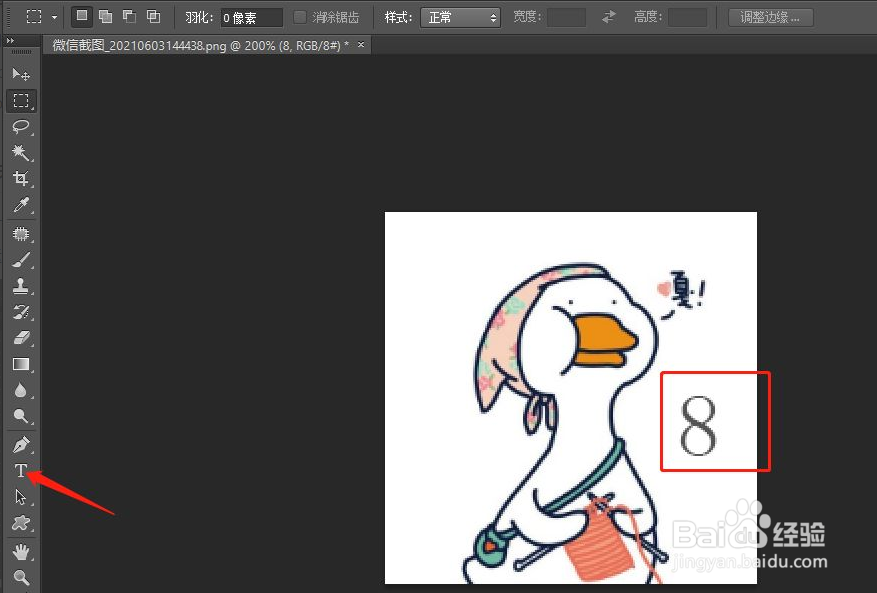Select the Lasso tool
This screenshot has height=593, width=877.
pos(20,127)
